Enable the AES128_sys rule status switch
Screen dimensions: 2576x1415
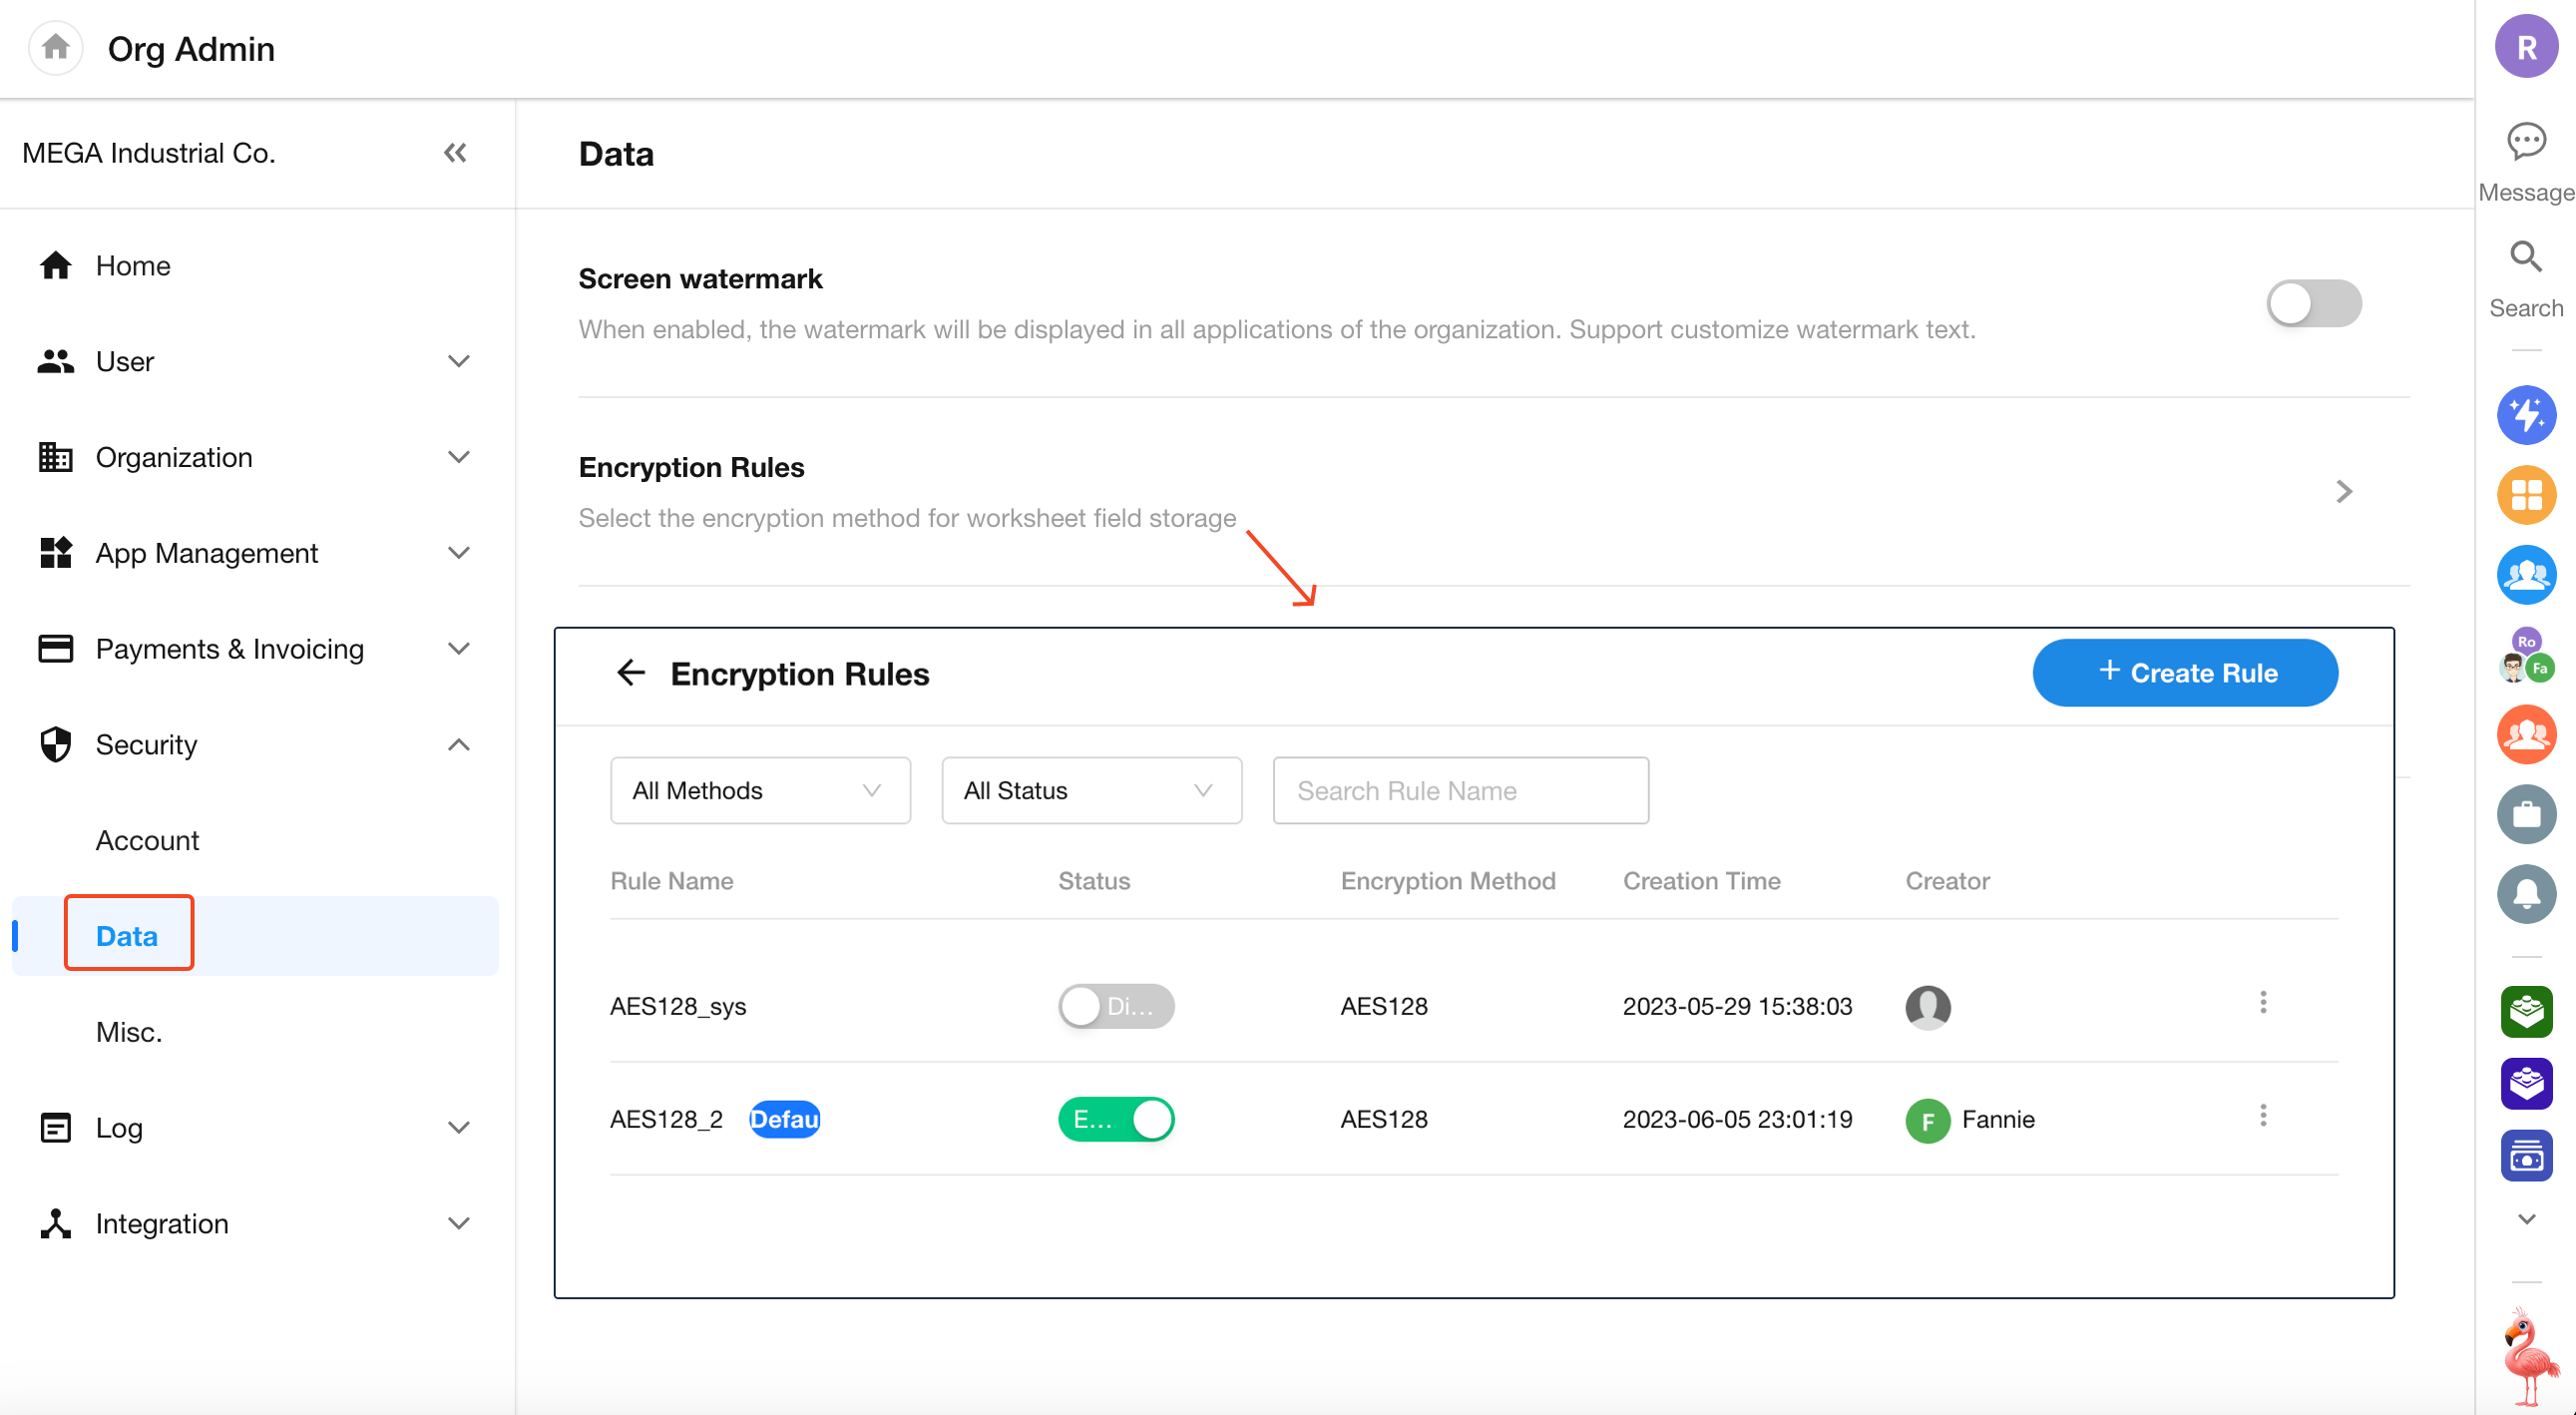(1115, 1006)
